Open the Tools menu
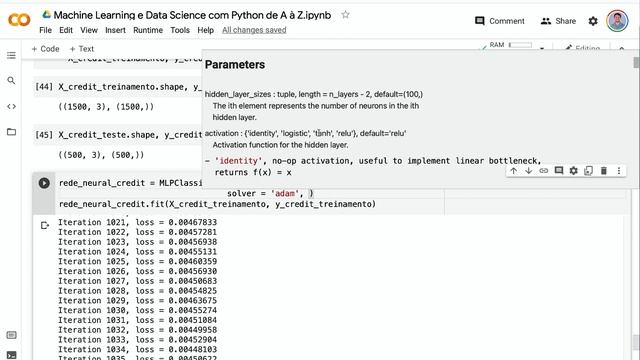This screenshot has width=640, height=360. pyautogui.click(x=180, y=30)
